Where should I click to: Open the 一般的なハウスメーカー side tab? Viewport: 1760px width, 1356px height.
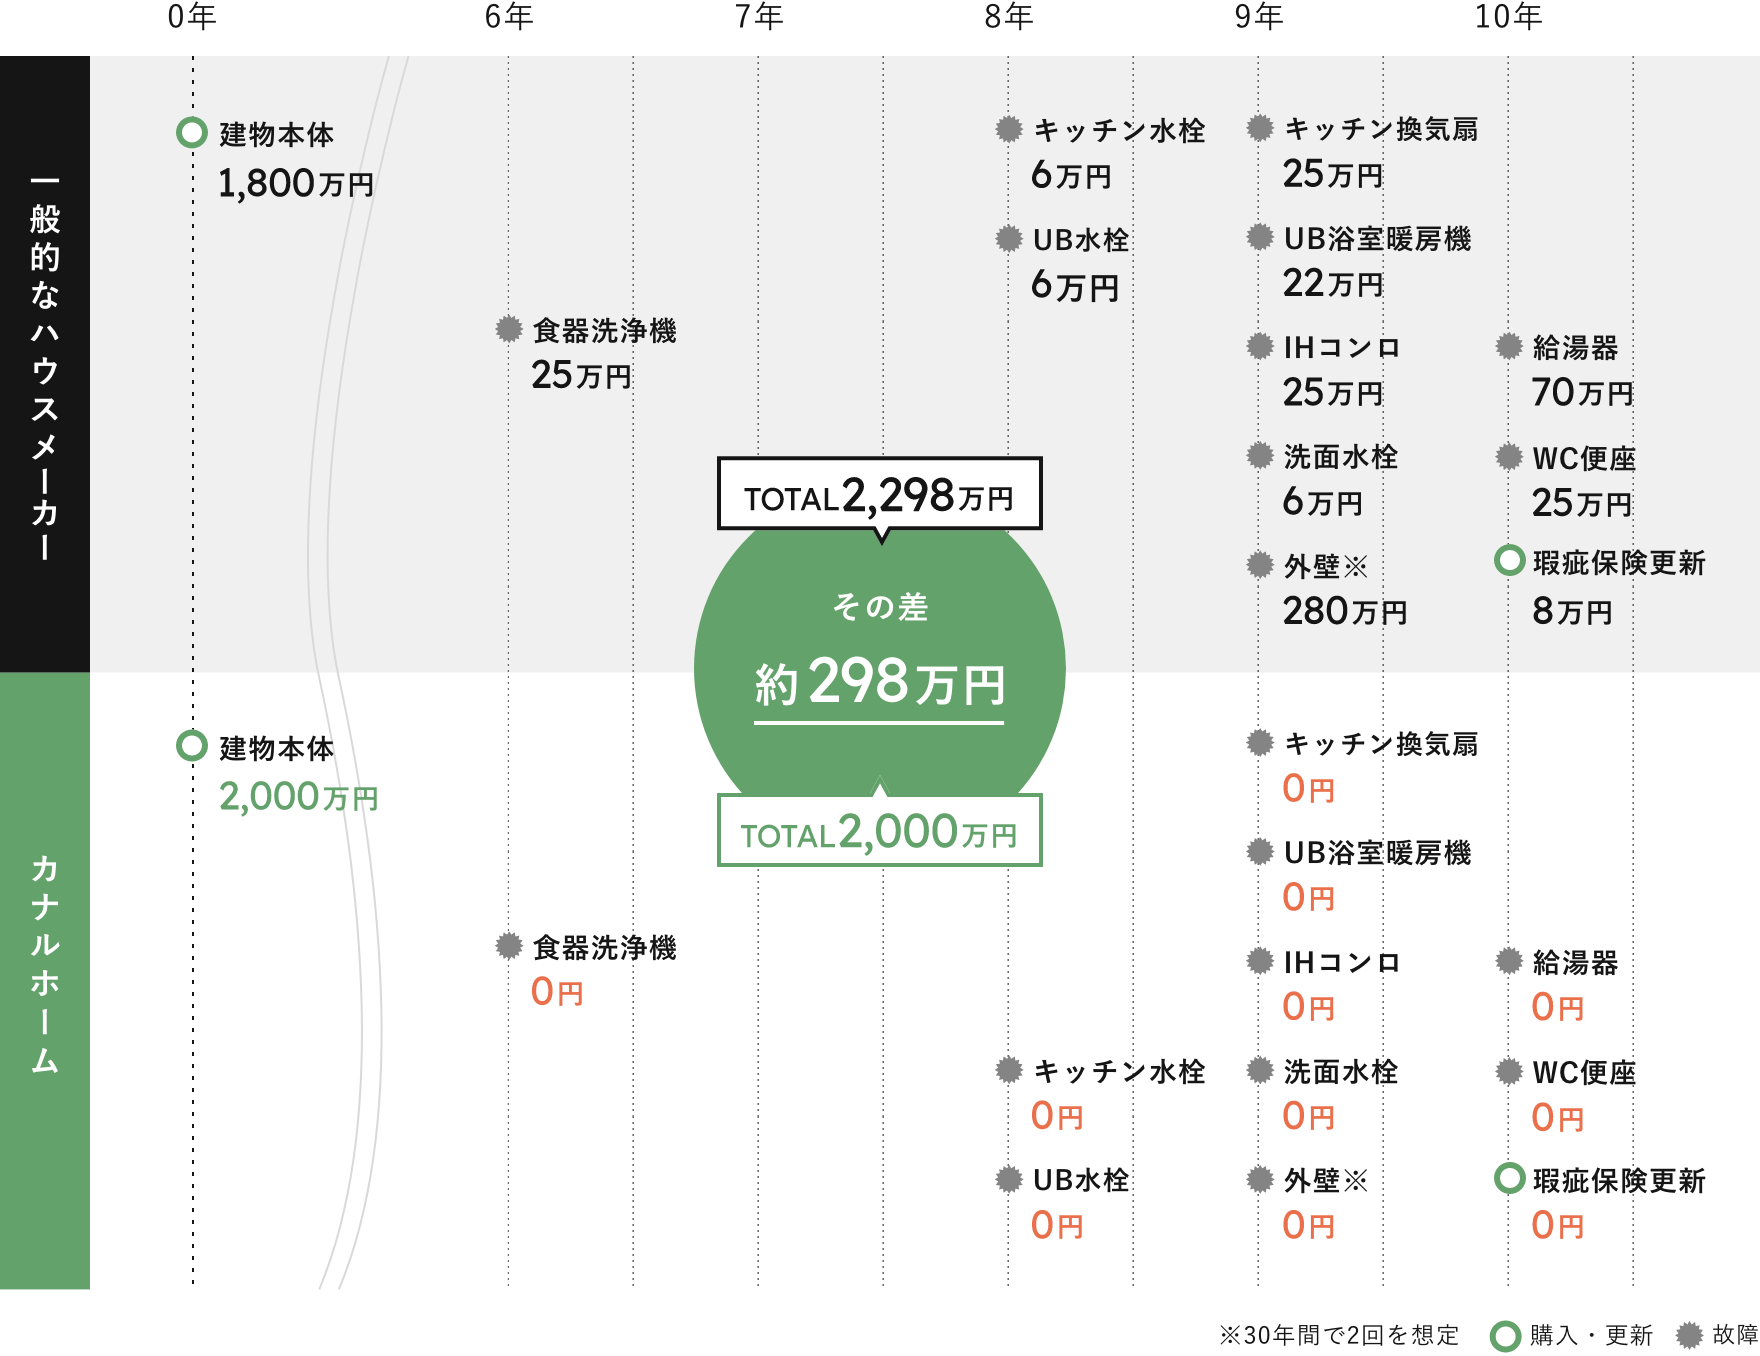click(45, 364)
